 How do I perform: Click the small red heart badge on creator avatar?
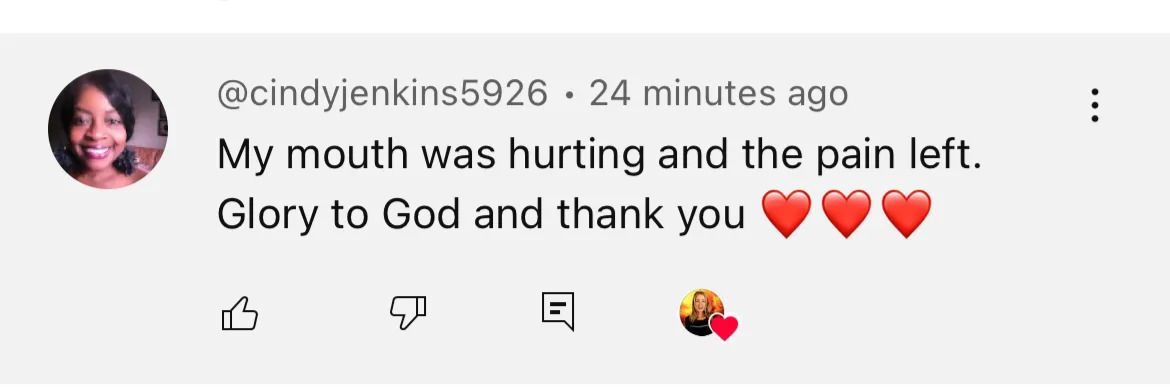[723, 327]
